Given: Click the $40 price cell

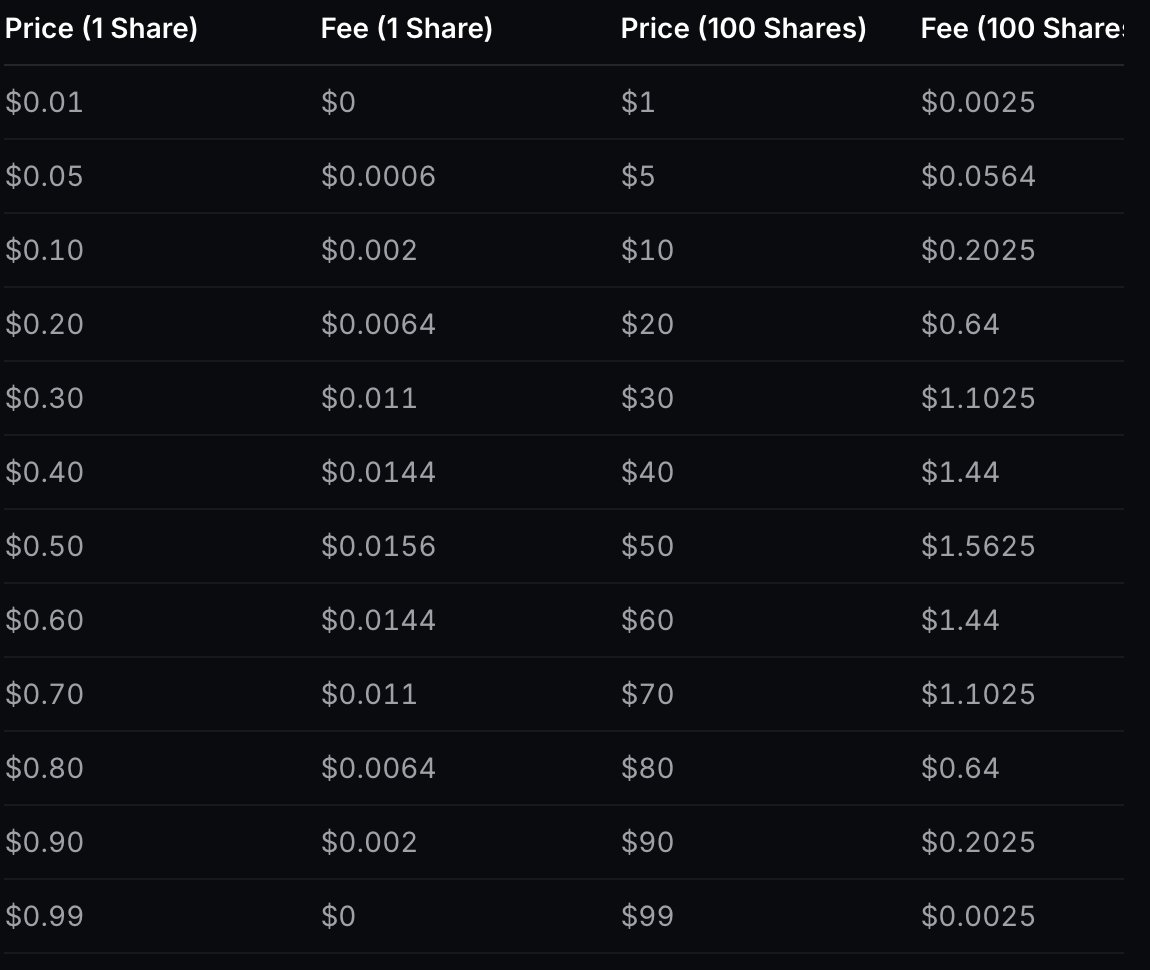Looking at the screenshot, I should coord(647,473).
